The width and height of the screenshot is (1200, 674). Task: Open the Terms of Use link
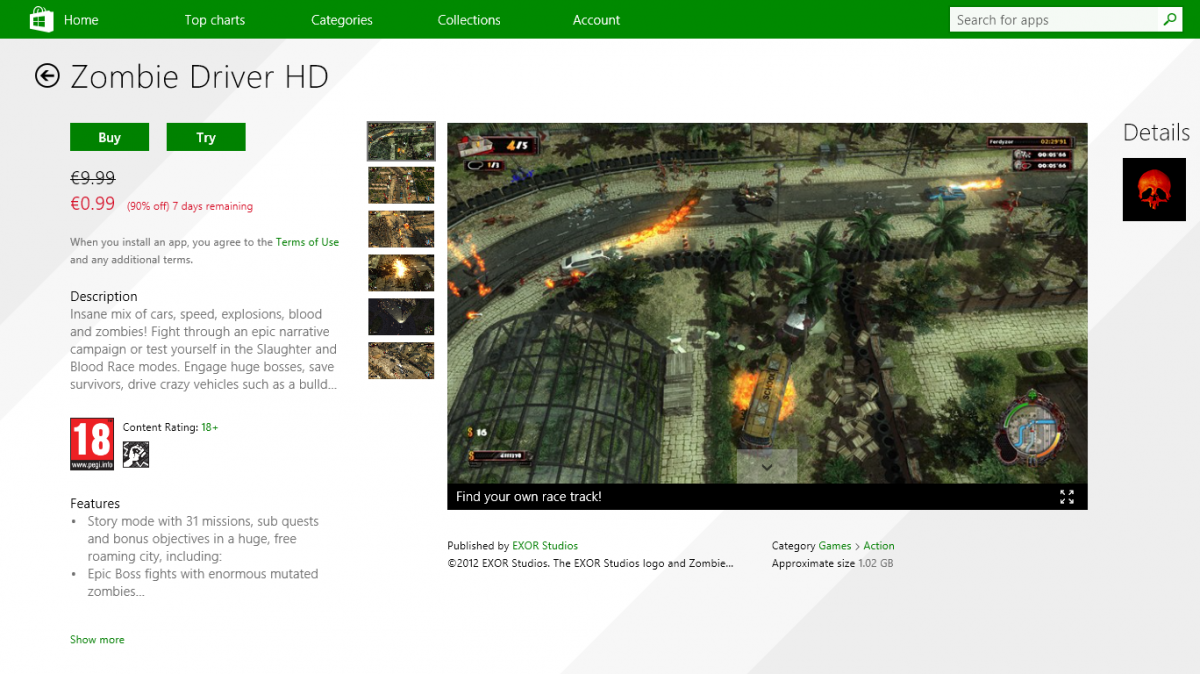[307, 242]
